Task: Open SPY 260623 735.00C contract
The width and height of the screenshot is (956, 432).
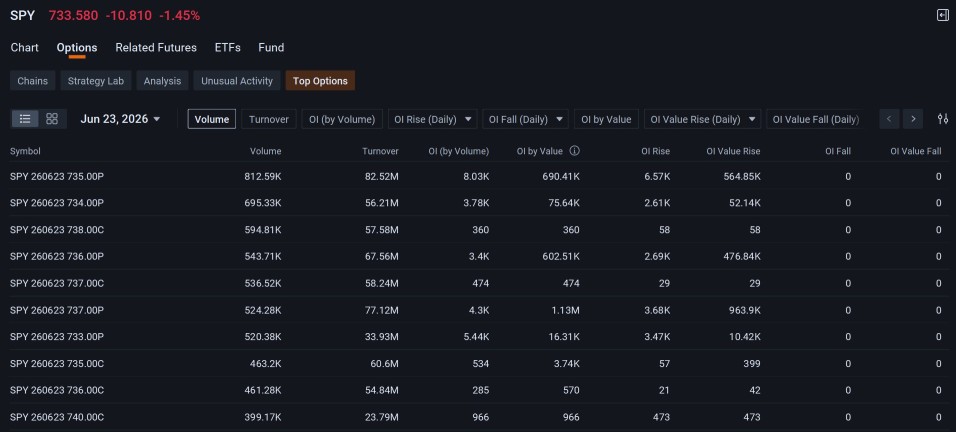Action: tap(57, 364)
